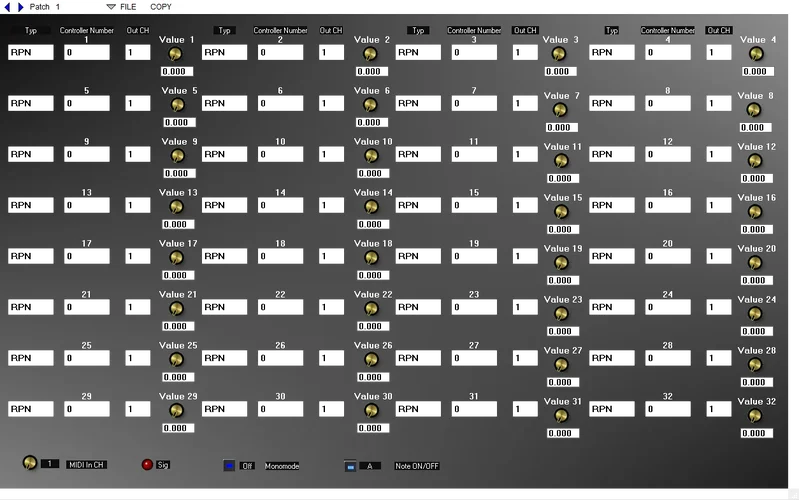The width and height of the screenshot is (799, 500).
Task: Toggle the Monomode Off switch
Action: pos(229,466)
